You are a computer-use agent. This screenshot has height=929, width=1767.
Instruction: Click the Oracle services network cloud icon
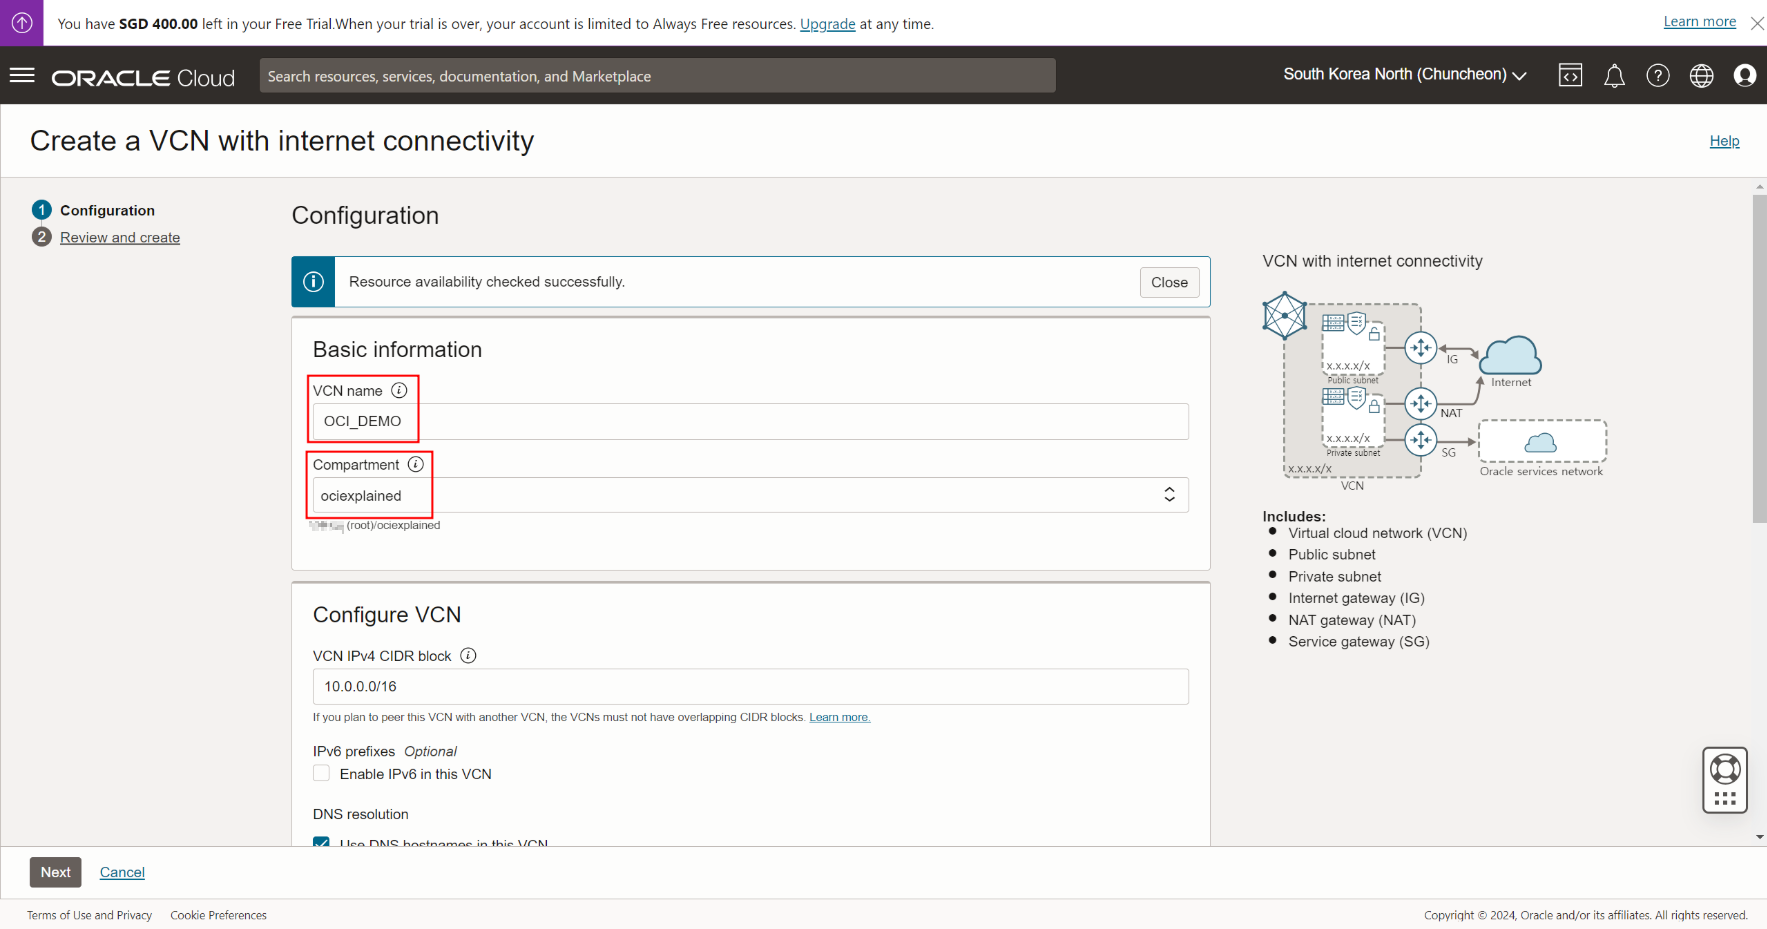pyautogui.click(x=1541, y=442)
